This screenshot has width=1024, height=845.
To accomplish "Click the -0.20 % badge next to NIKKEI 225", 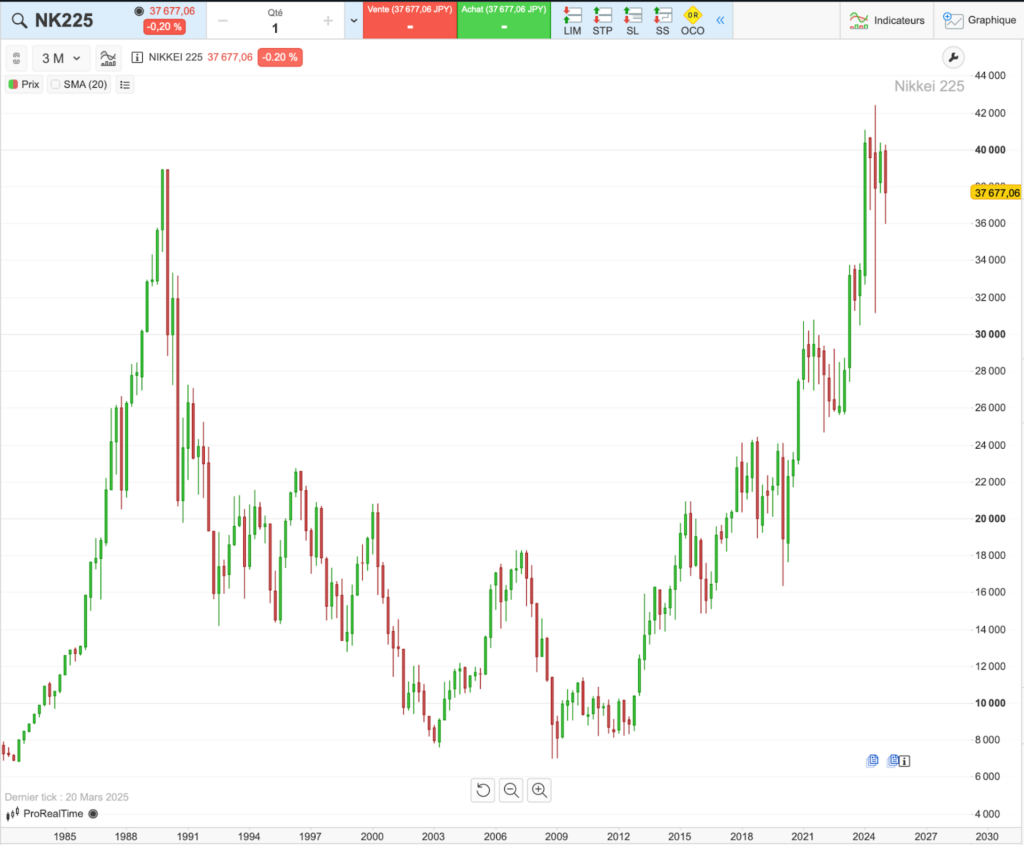I will [280, 57].
